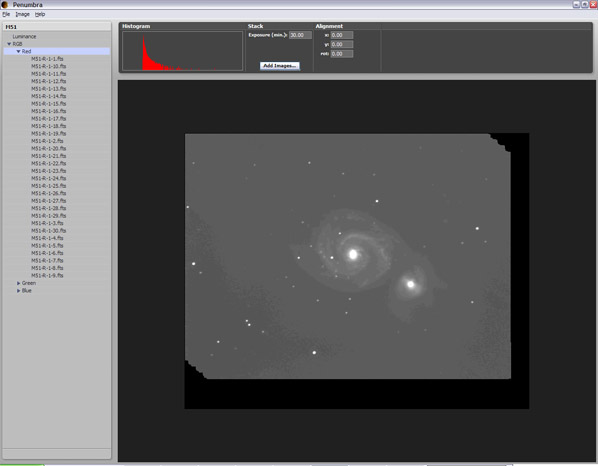
Task: Select file M51-R-1-20.fts
Action: 48,149
